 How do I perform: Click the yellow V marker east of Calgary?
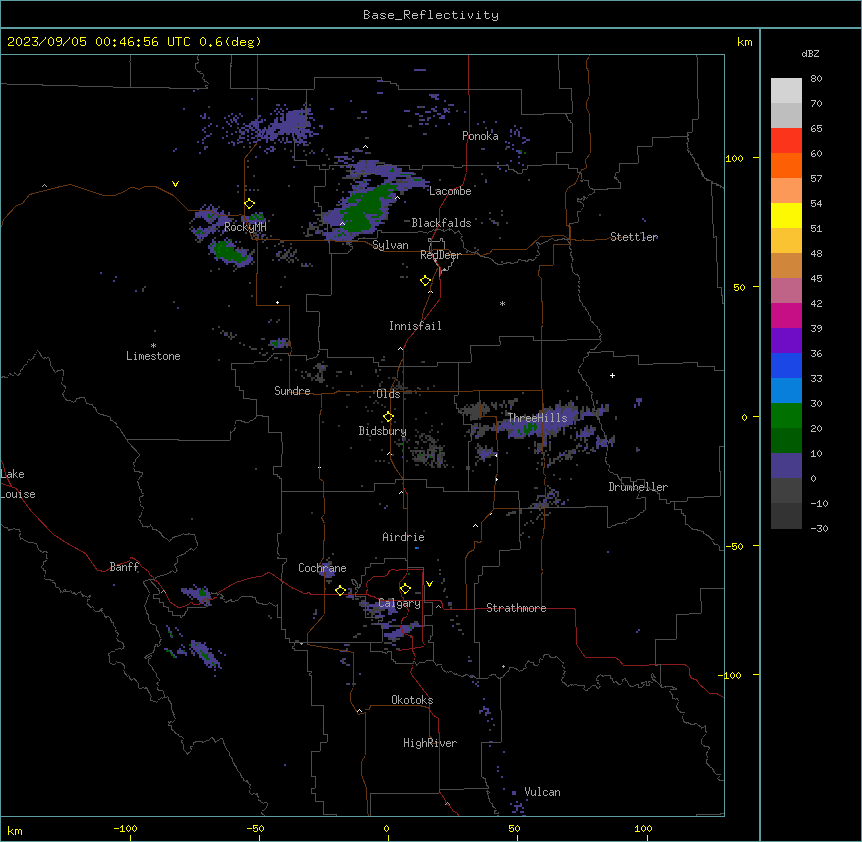(x=429, y=584)
